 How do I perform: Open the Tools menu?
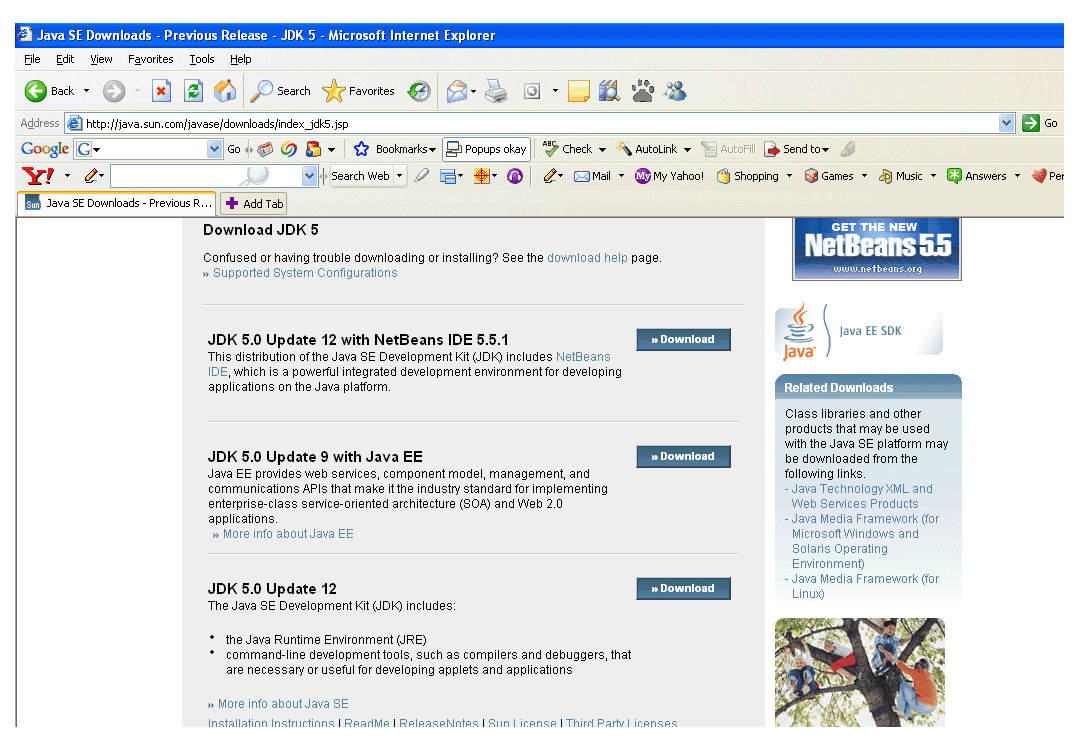202,59
